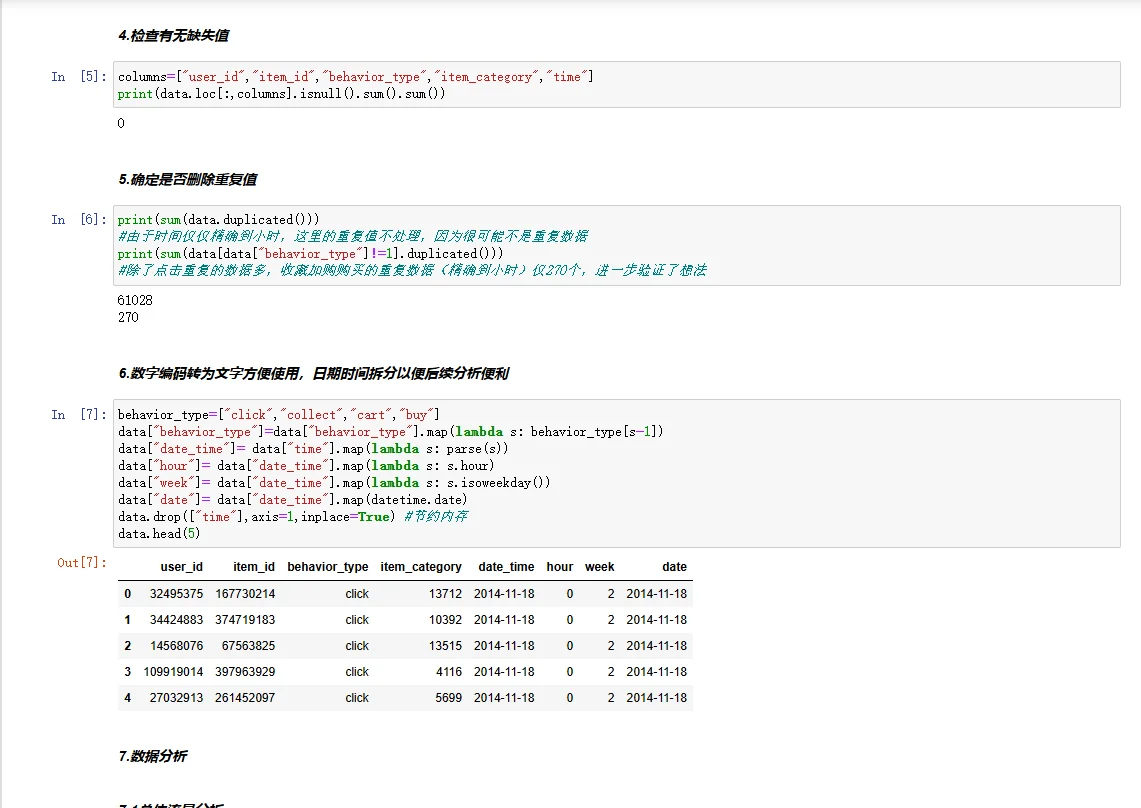Screen dimensions: 1141x808
Task: Select the heading '4.检查有无缺失值'
Action: pyautogui.click(x=174, y=35)
